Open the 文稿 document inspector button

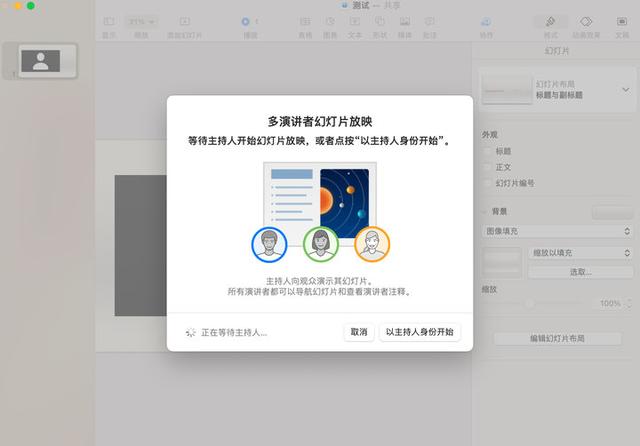click(622, 22)
